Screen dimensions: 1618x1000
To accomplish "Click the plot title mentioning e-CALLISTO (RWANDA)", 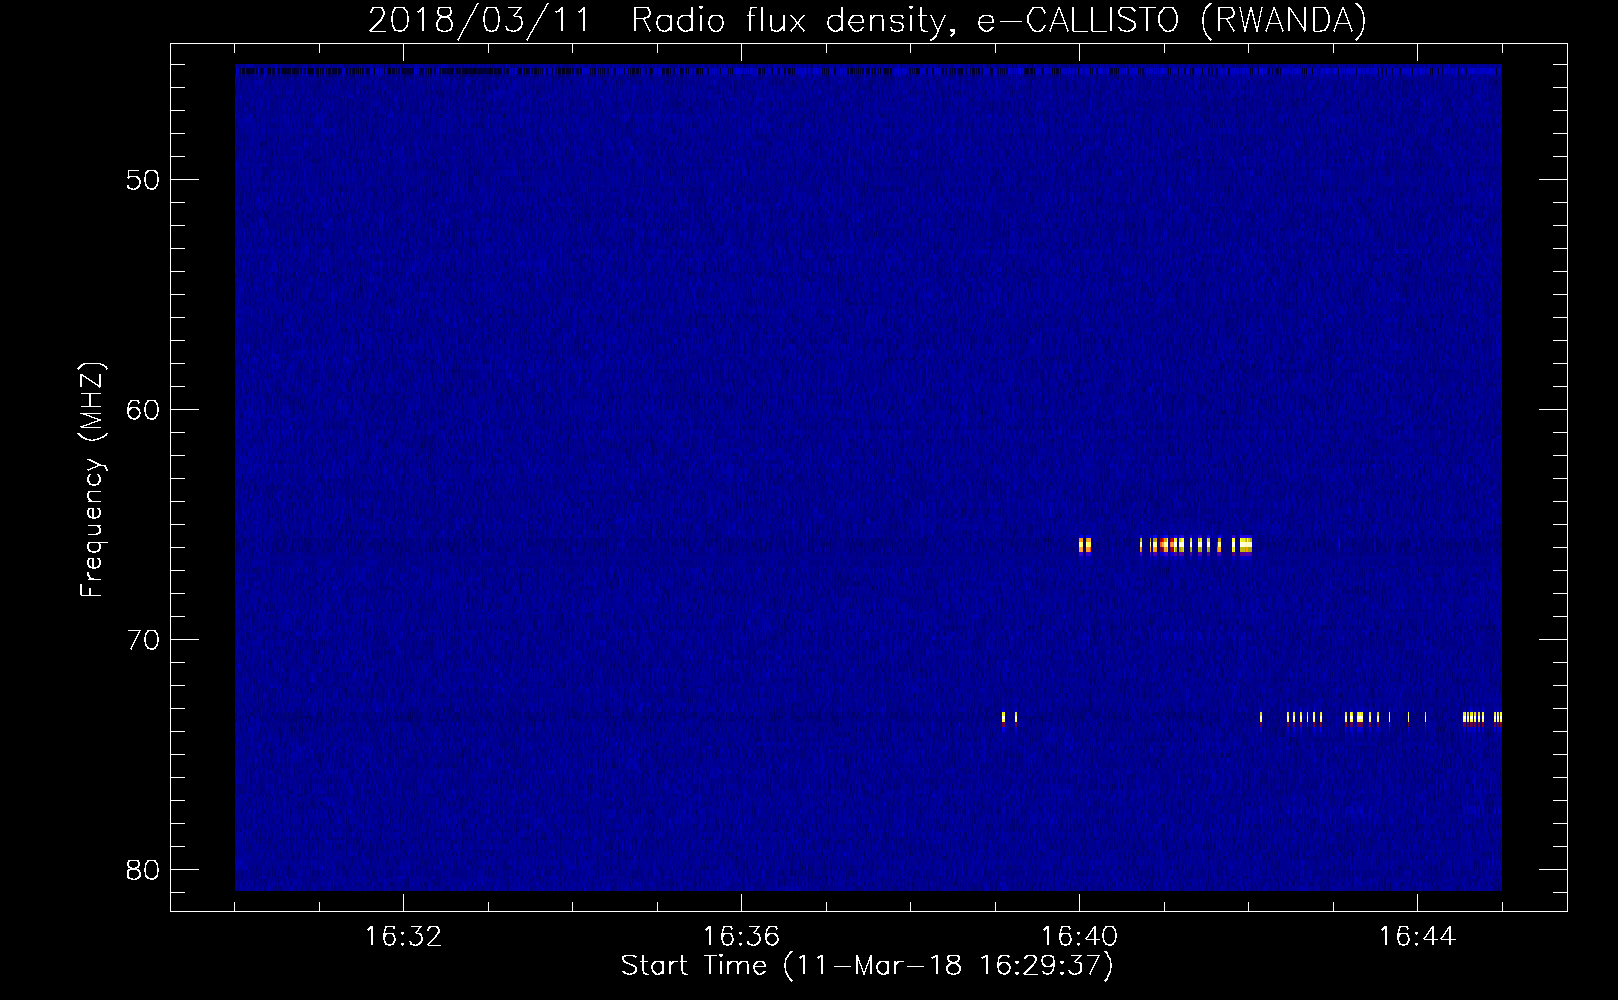I will [867, 20].
